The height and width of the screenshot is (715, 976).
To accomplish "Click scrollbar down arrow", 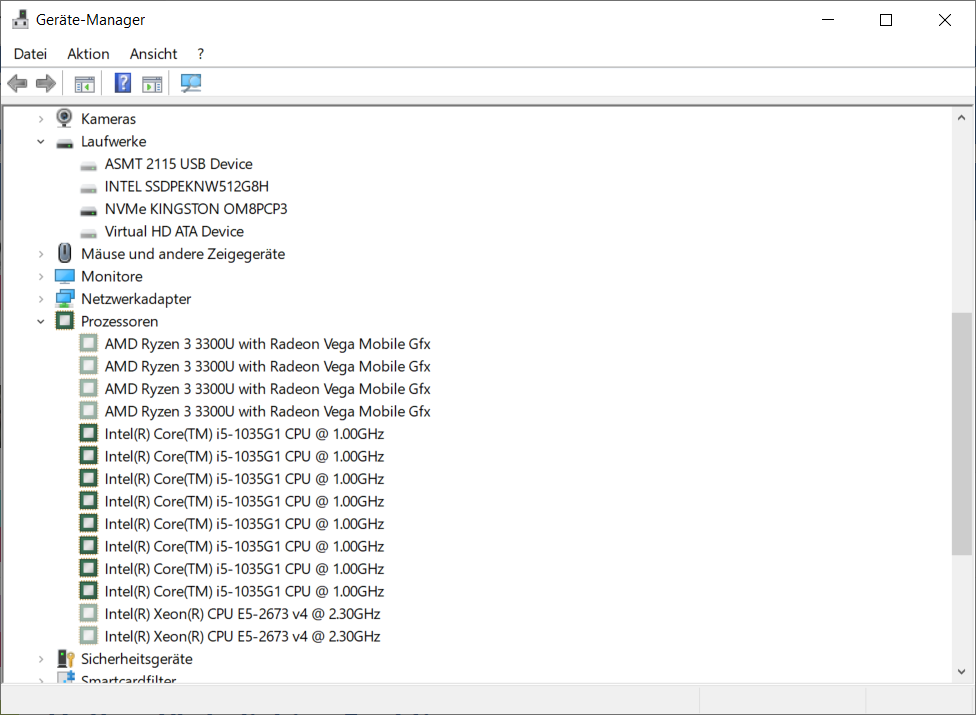I will (x=961, y=671).
